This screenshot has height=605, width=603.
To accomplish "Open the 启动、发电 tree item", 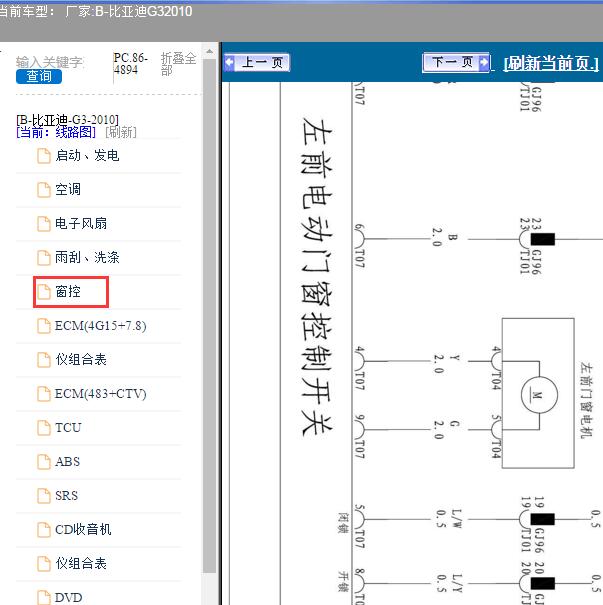I will click(x=87, y=155).
